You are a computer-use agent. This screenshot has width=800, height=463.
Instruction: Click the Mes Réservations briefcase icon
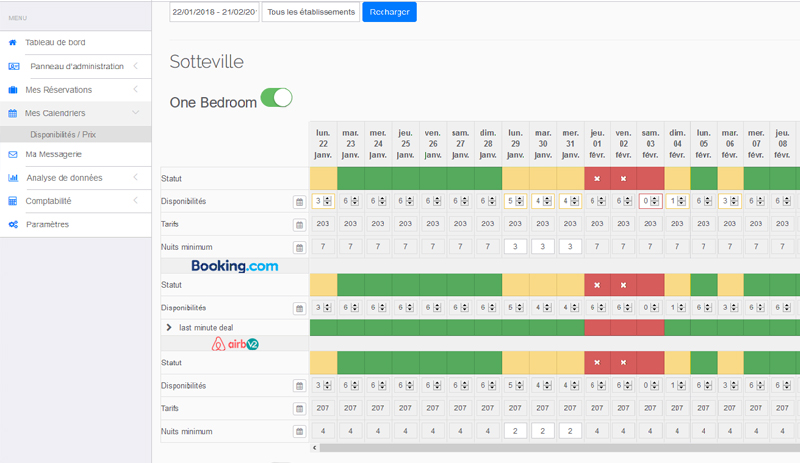click(13, 90)
